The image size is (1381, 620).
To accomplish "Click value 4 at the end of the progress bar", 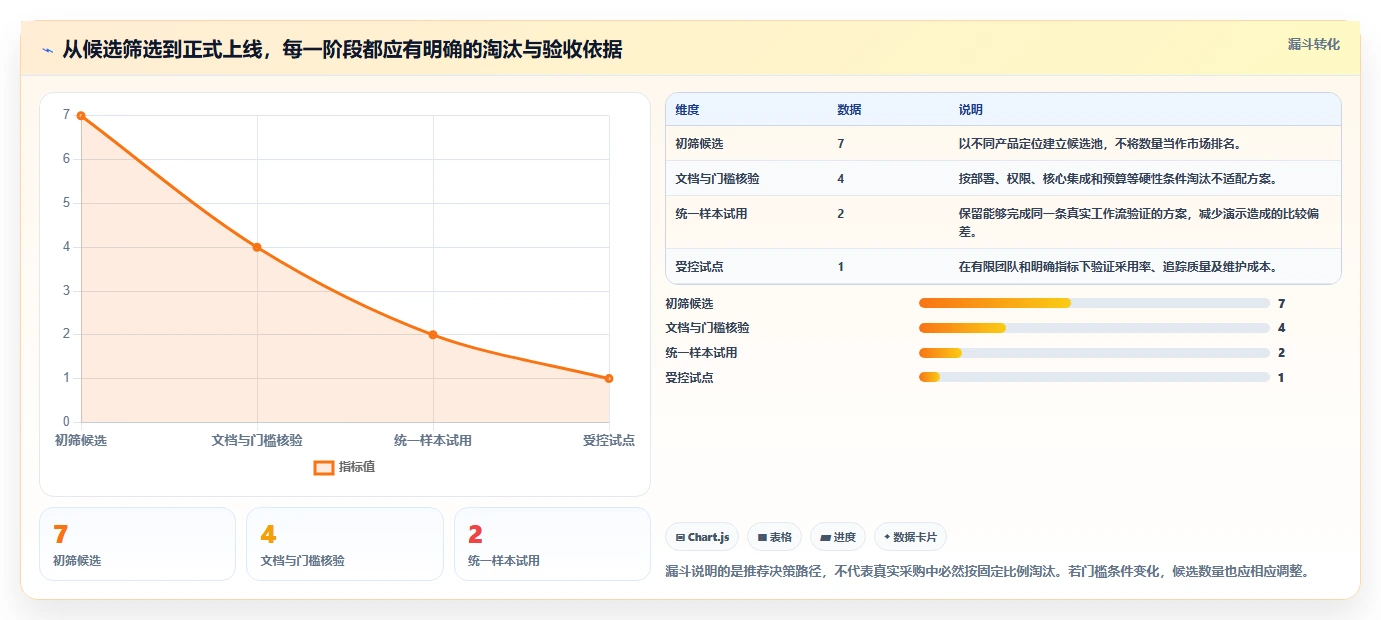I will 1281,328.
